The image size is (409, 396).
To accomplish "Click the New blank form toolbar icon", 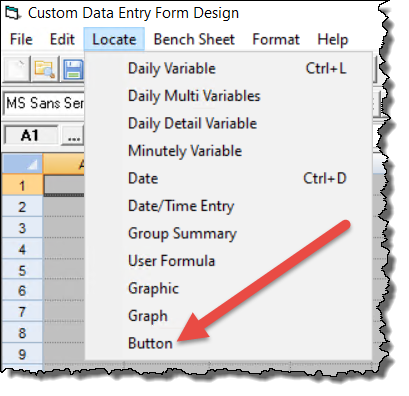I will [17, 69].
